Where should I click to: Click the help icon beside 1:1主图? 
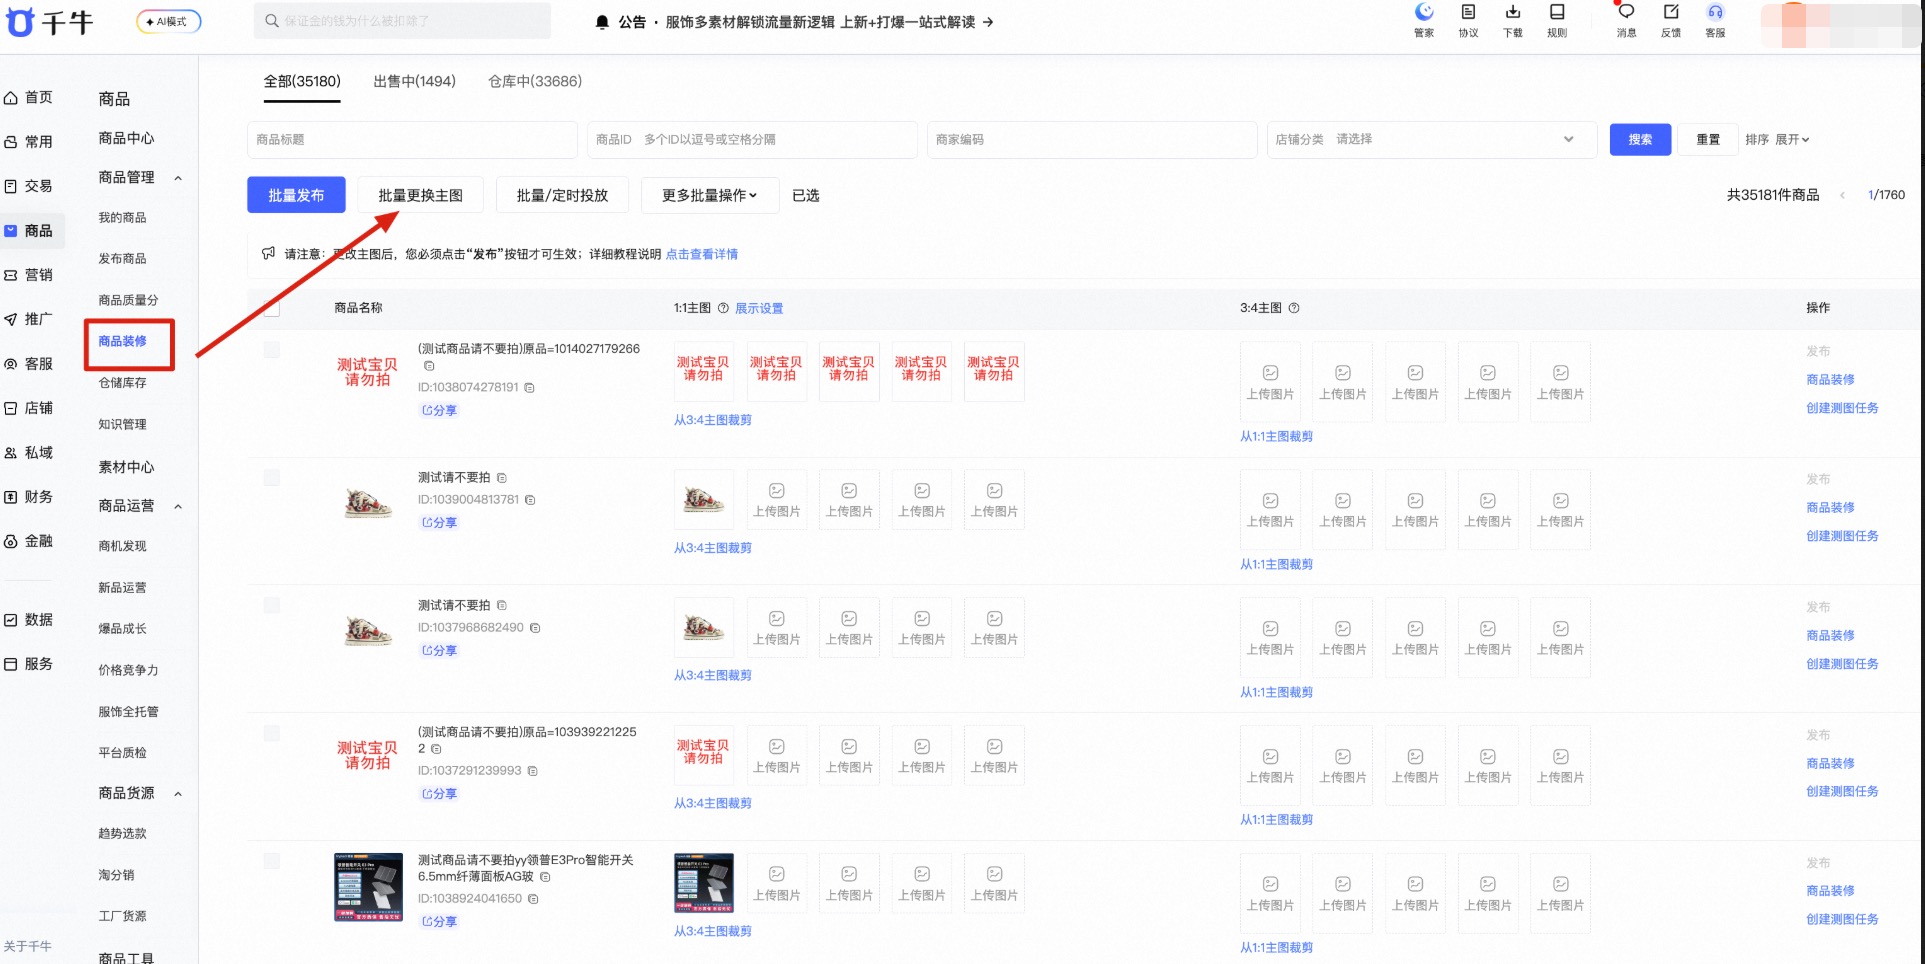(x=723, y=308)
